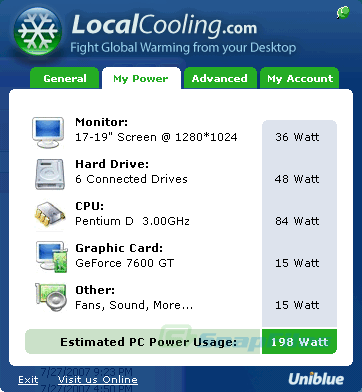Image resolution: width=362 pixels, height=392 pixels.
Task: Click the Pentium D 3.00GHz text
Action: tap(132, 221)
